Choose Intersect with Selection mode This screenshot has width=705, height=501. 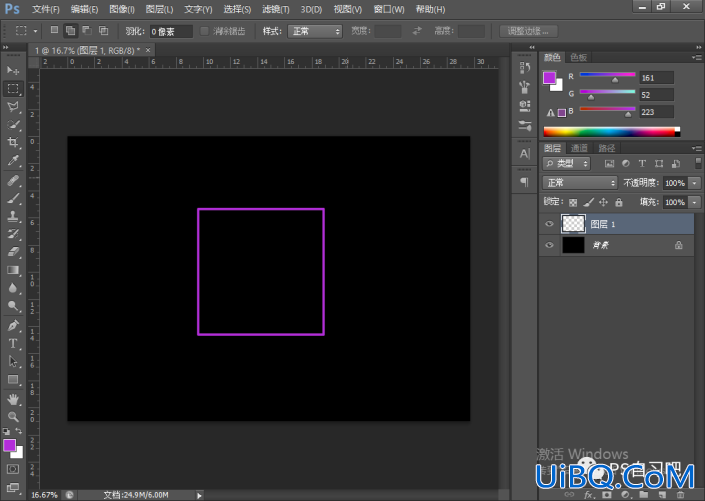[x=103, y=30]
